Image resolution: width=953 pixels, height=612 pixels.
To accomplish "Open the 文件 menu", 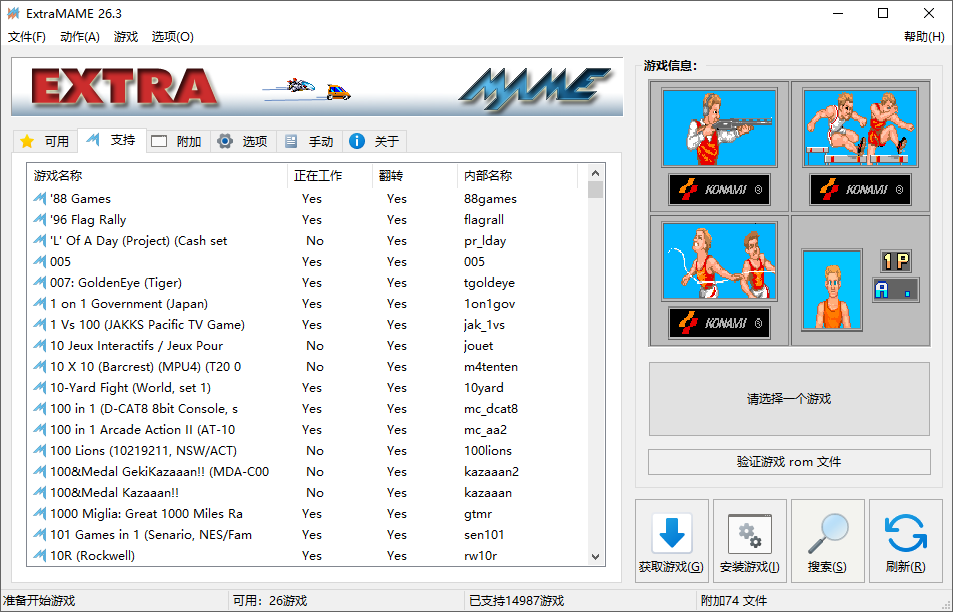I will click(26, 37).
